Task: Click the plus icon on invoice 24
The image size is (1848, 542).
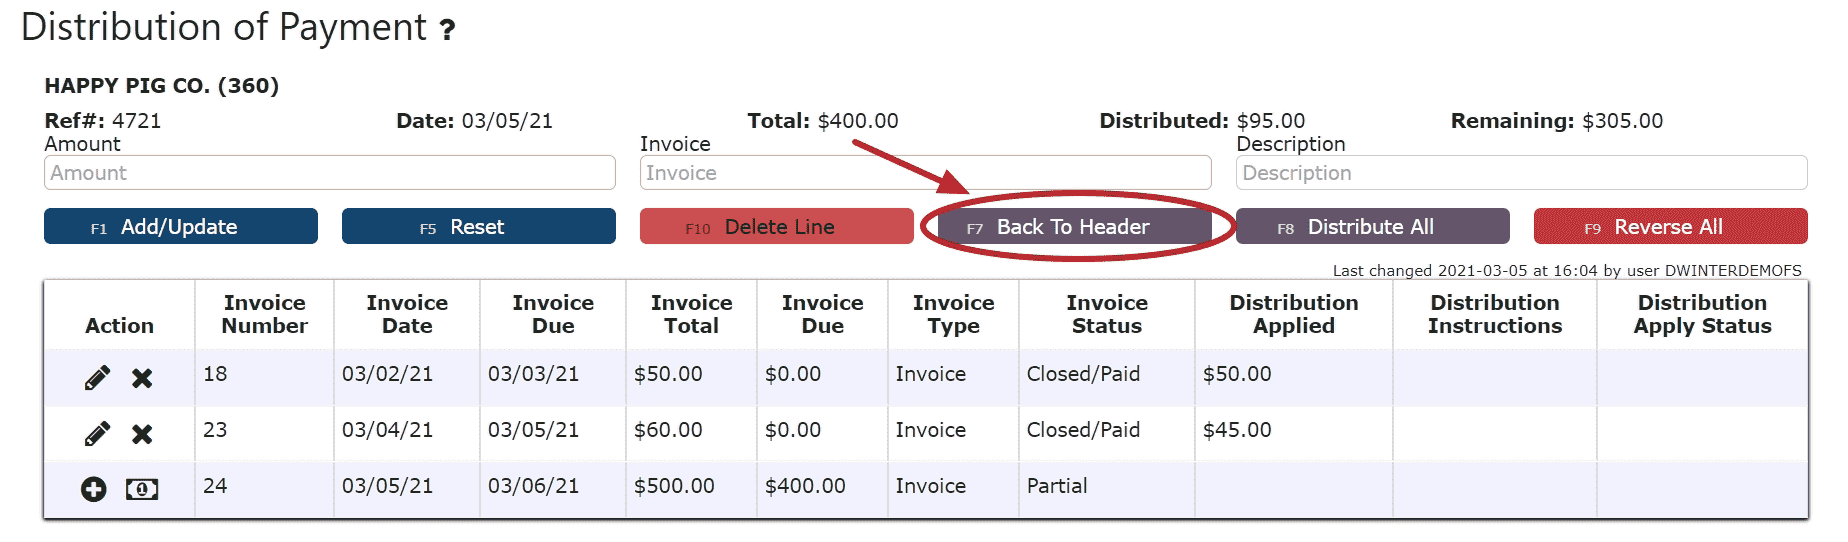Action: (x=94, y=489)
